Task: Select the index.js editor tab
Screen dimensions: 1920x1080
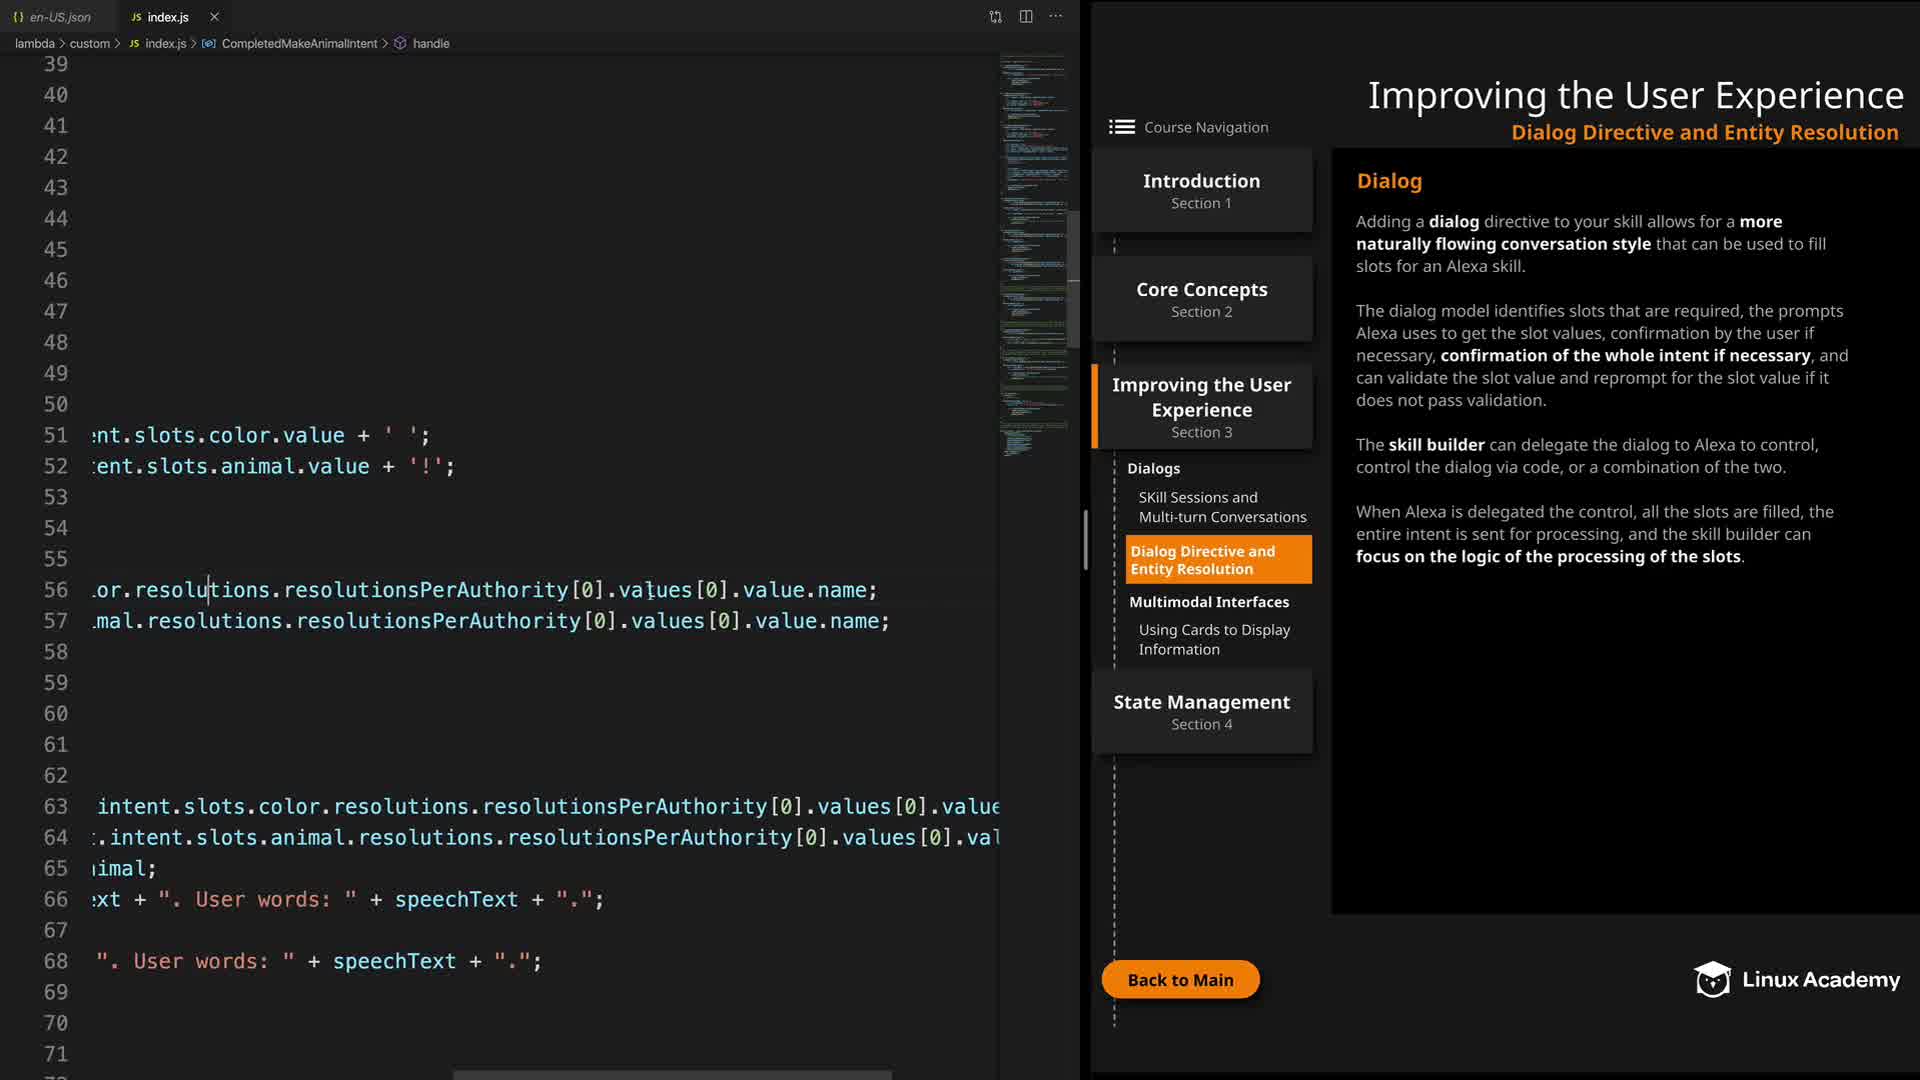Action: [x=167, y=17]
